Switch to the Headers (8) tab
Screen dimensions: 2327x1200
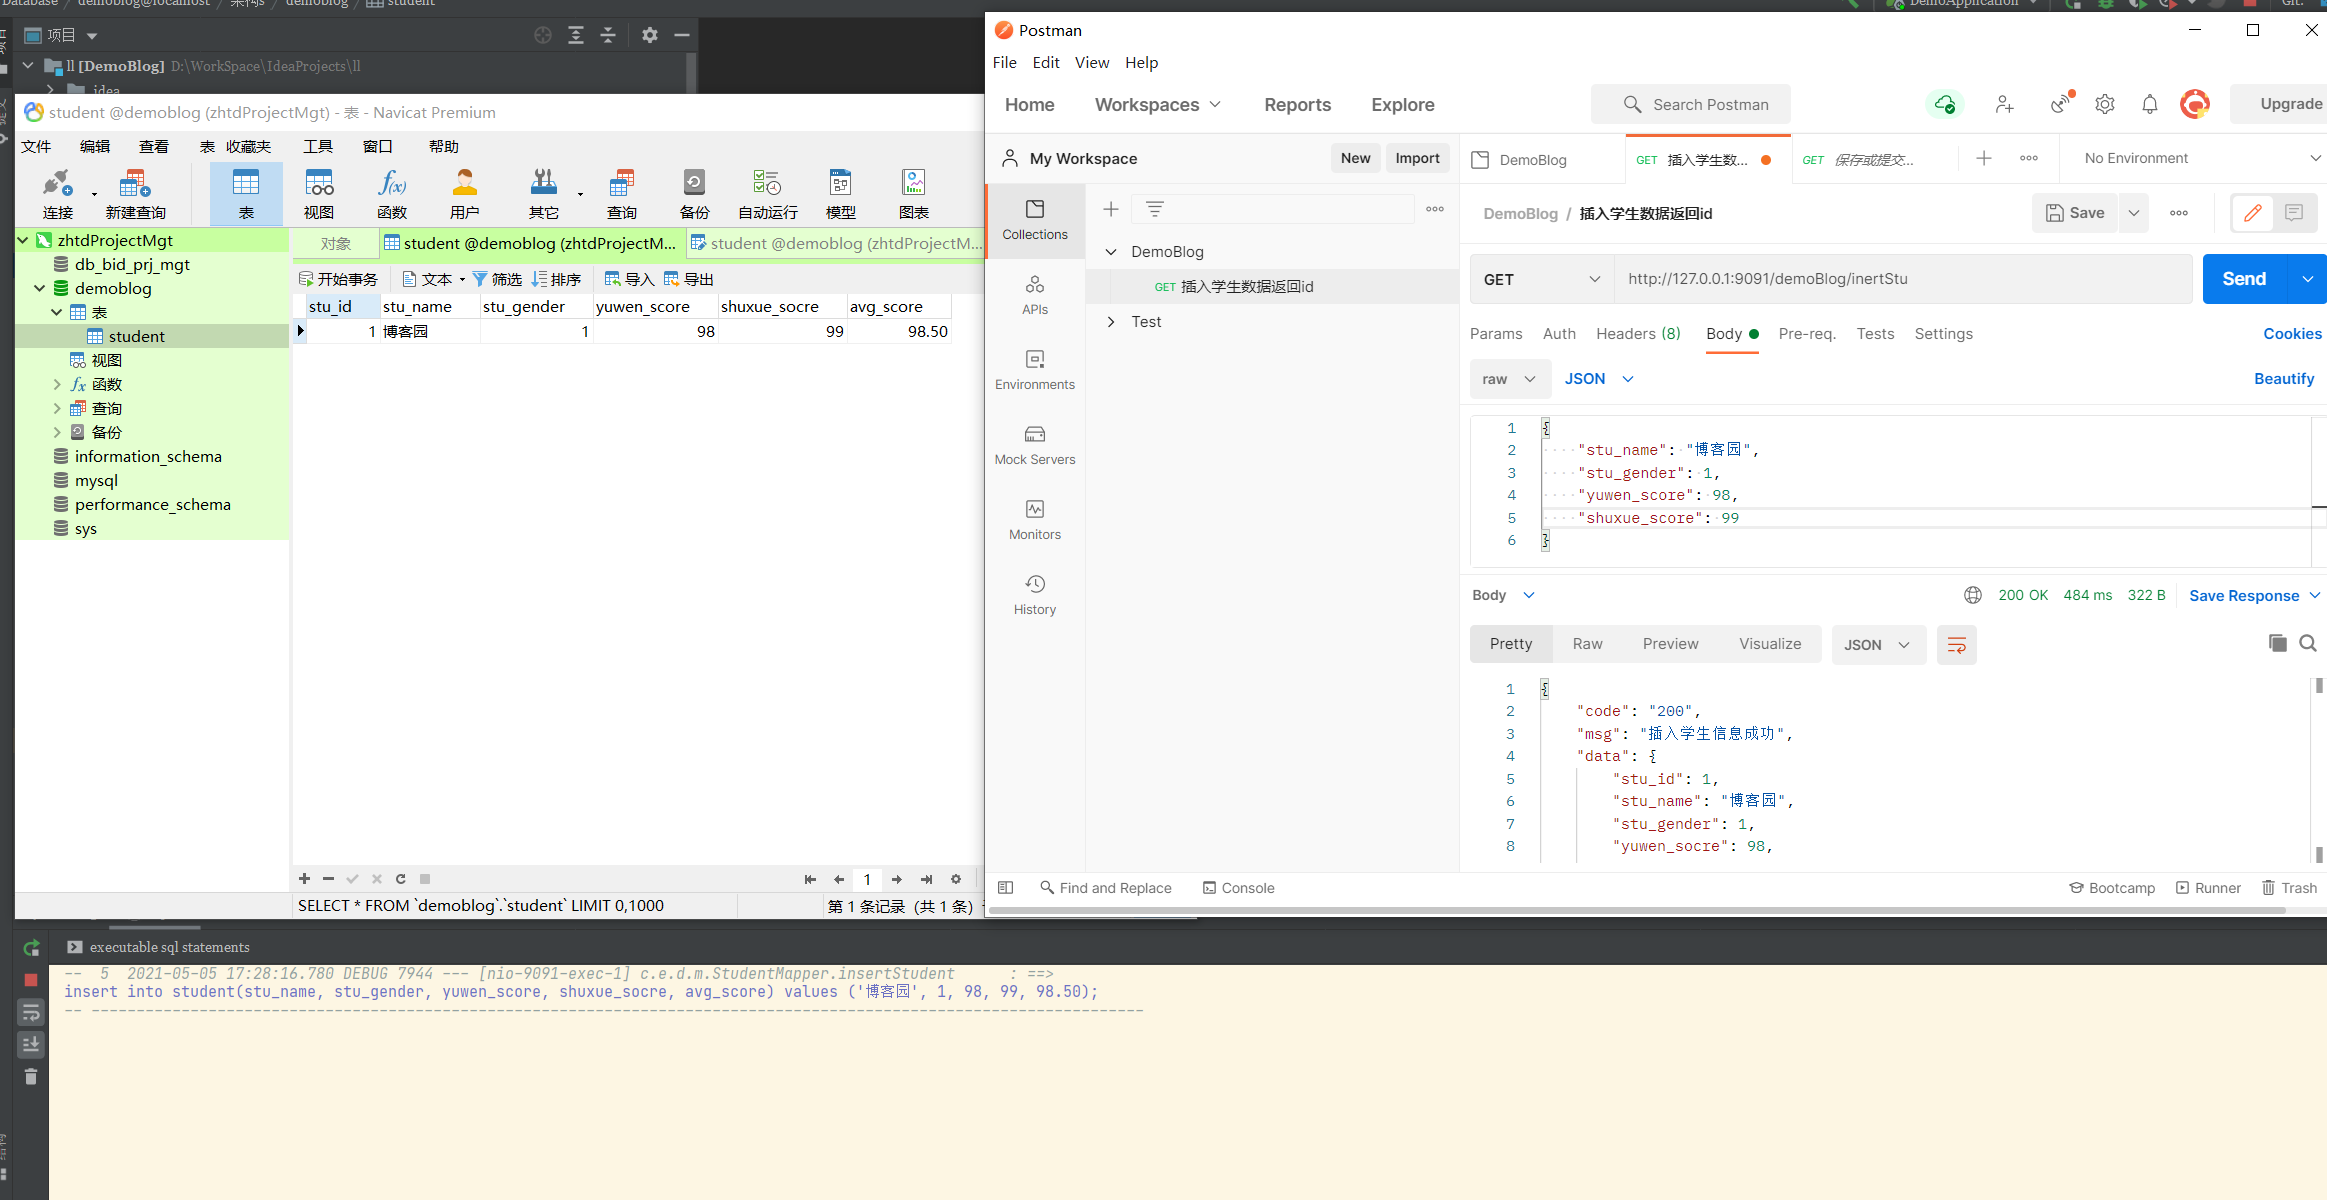[1638, 334]
